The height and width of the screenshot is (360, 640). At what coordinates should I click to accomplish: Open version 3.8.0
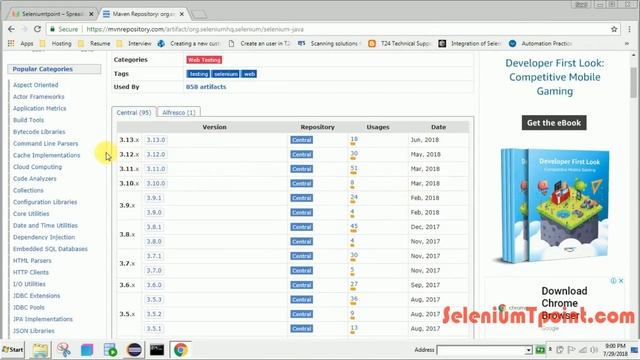pos(154,242)
